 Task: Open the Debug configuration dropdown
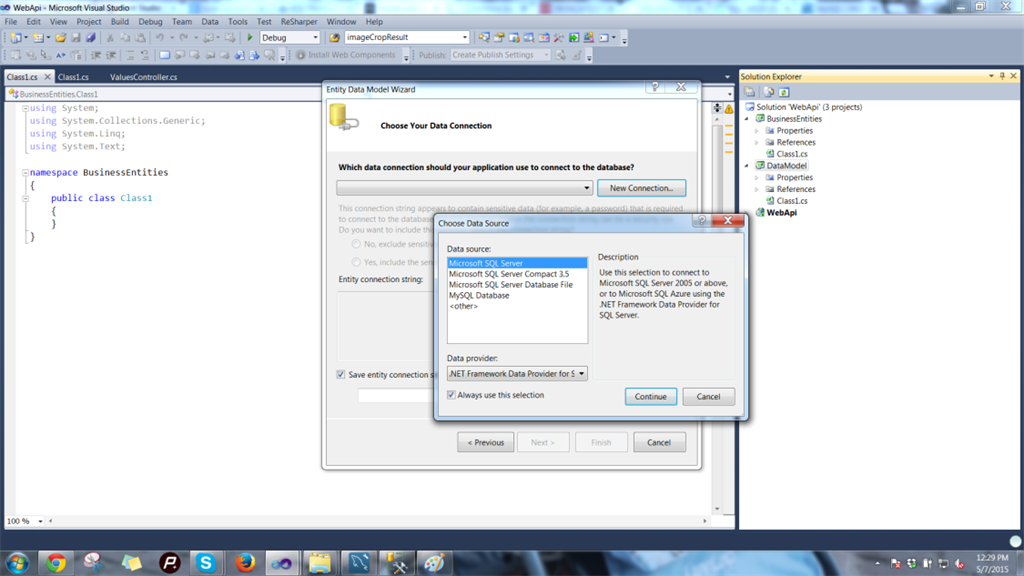(315, 38)
